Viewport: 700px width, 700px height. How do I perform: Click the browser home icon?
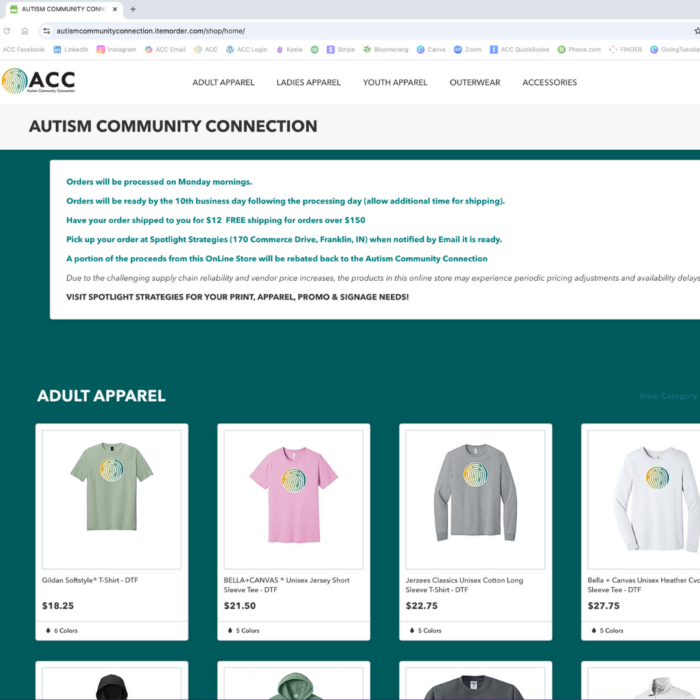point(25,31)
